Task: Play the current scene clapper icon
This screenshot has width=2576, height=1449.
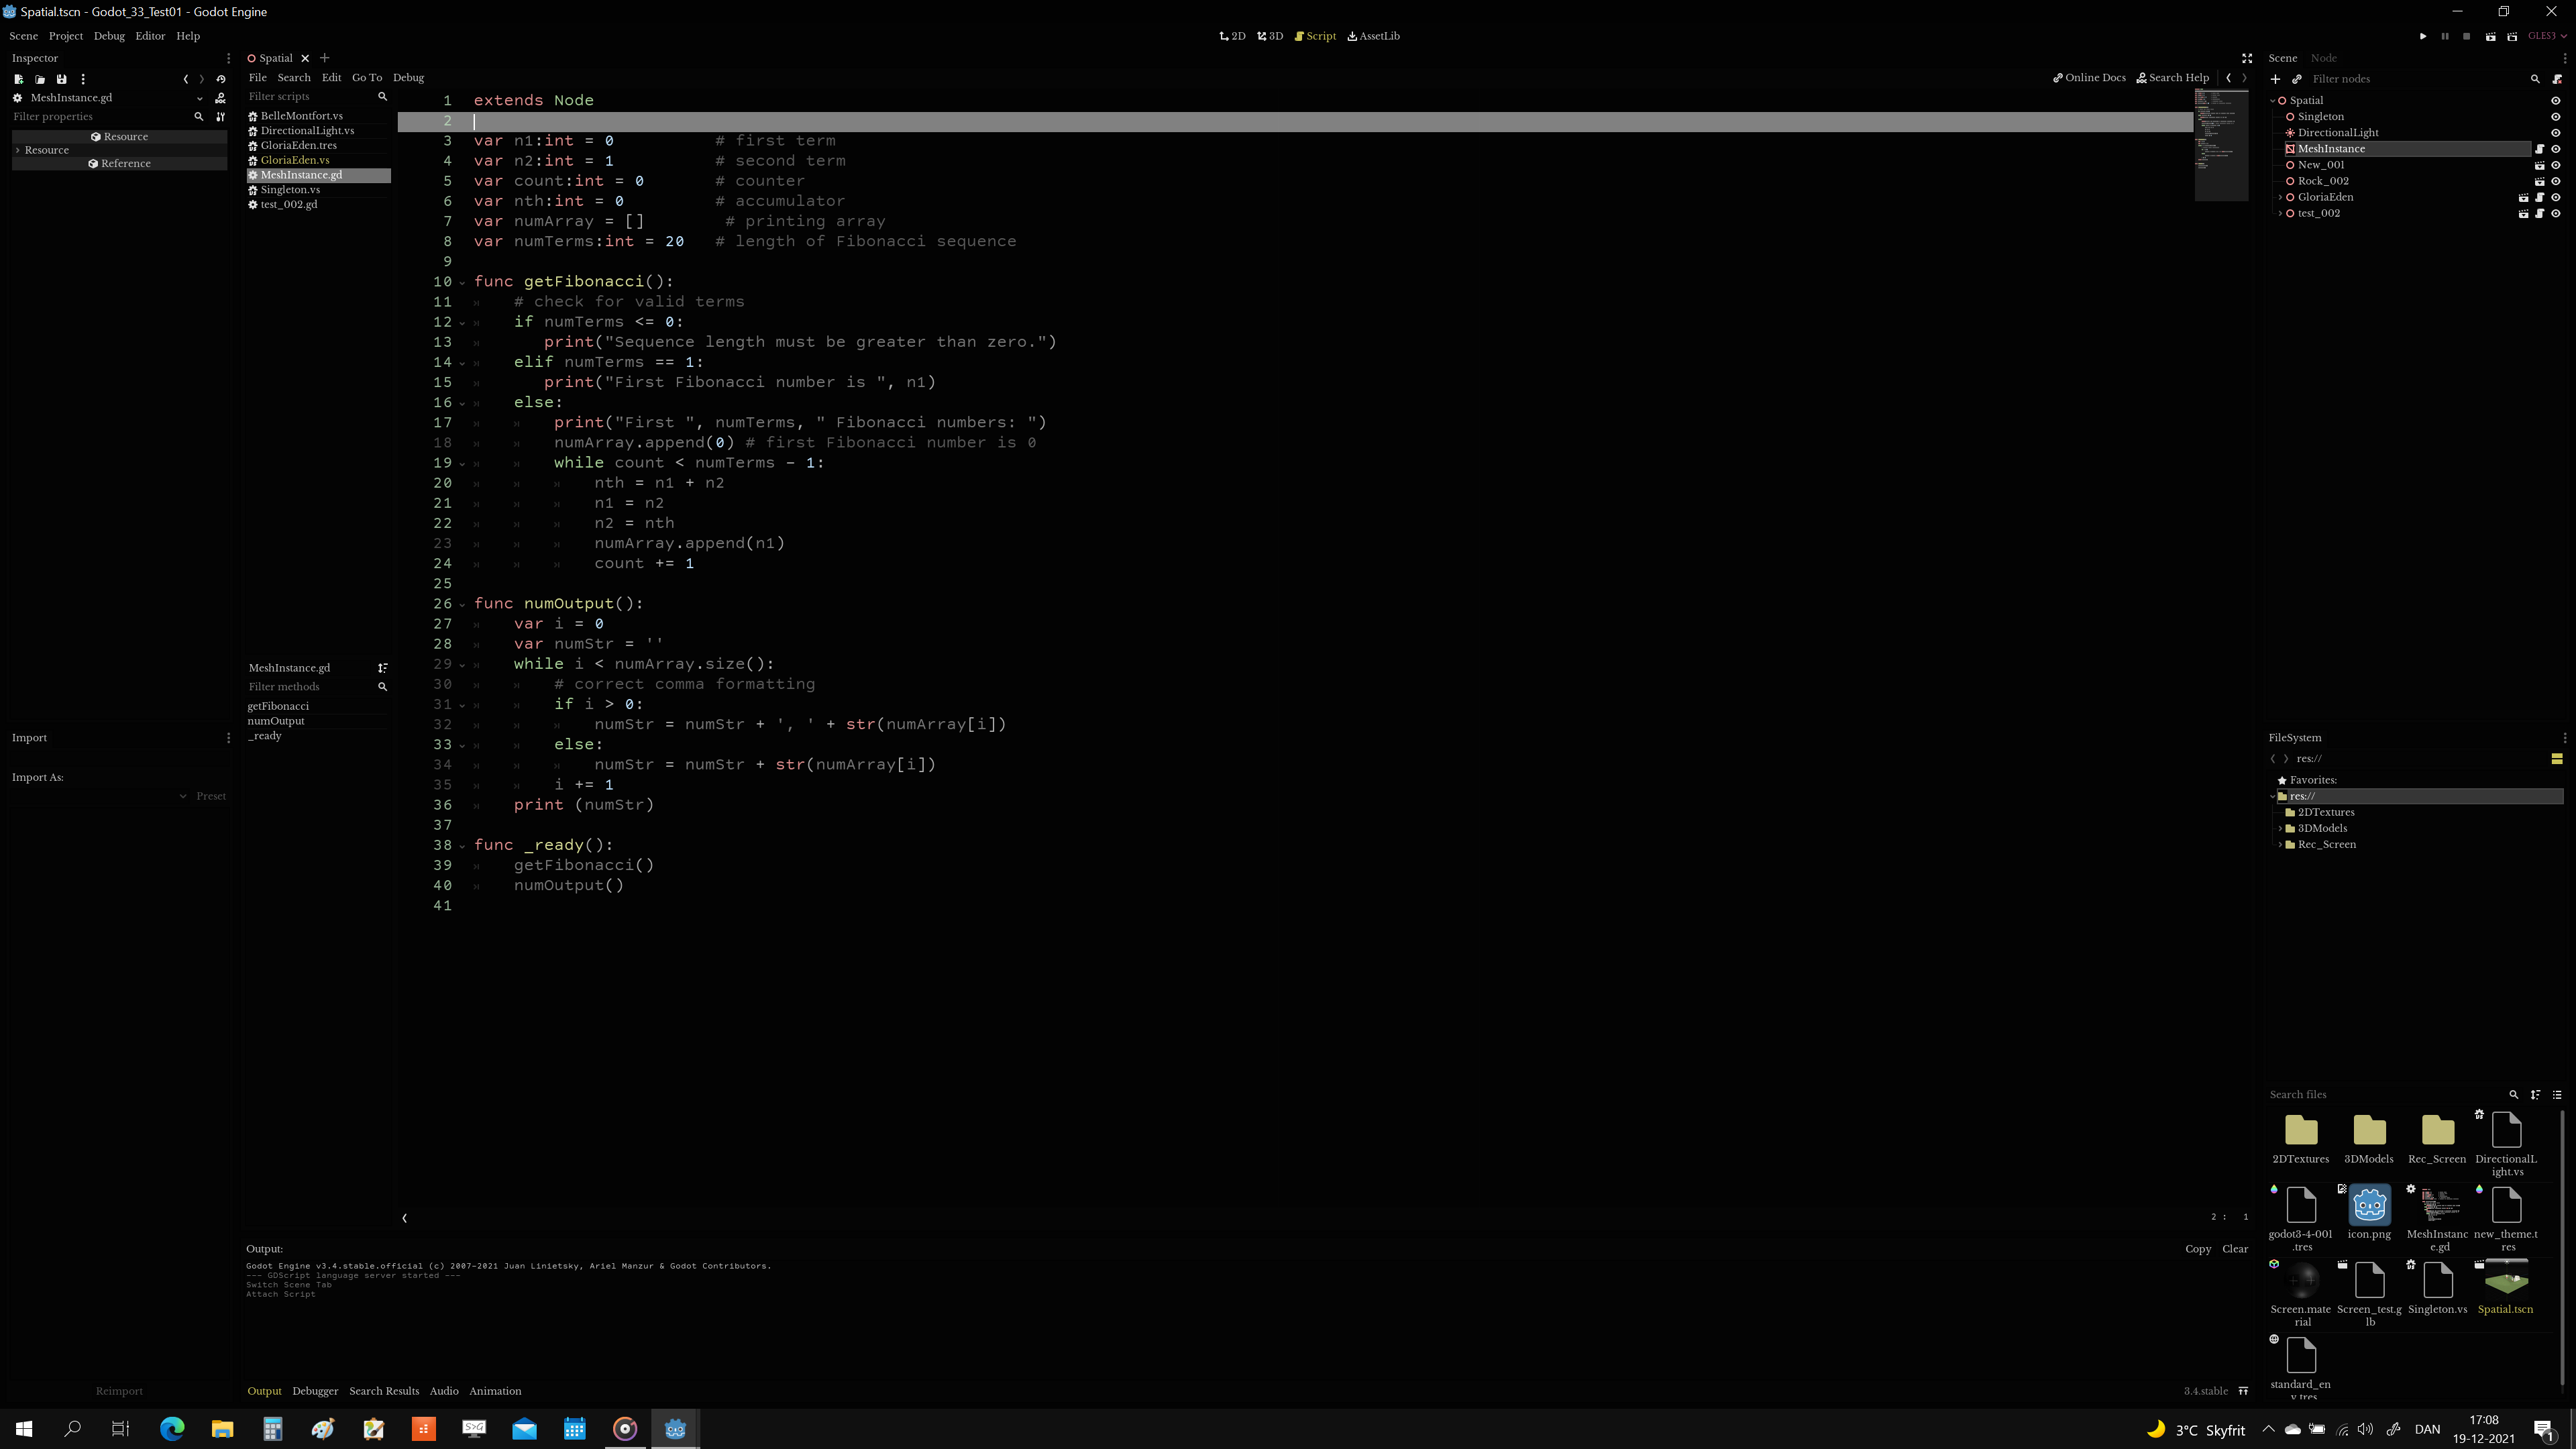Action: [x=2490, y=36]
